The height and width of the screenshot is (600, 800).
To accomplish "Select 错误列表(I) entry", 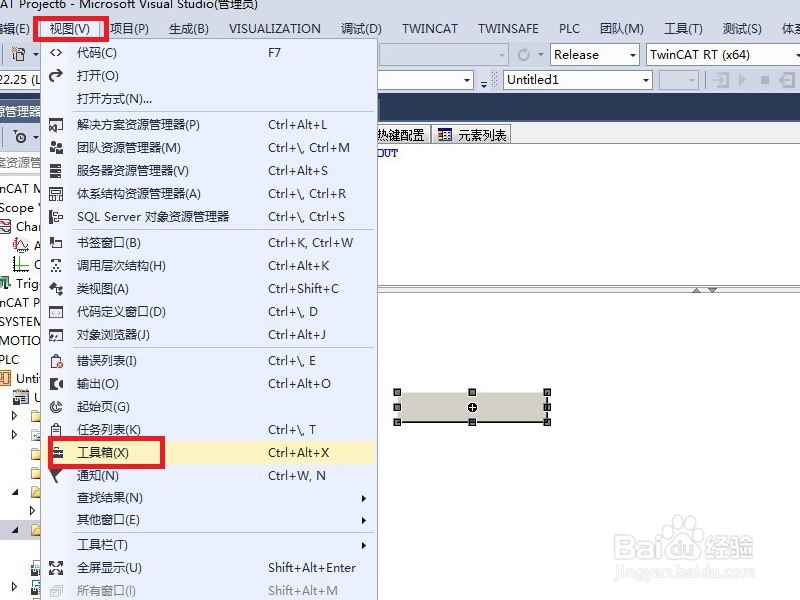I will click(x=208, y=361).
